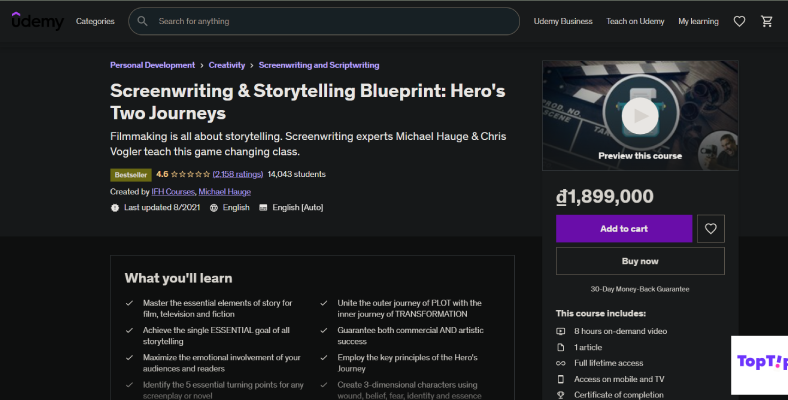
Task: Play the course preview video
Action: click(x=640, y=116)
